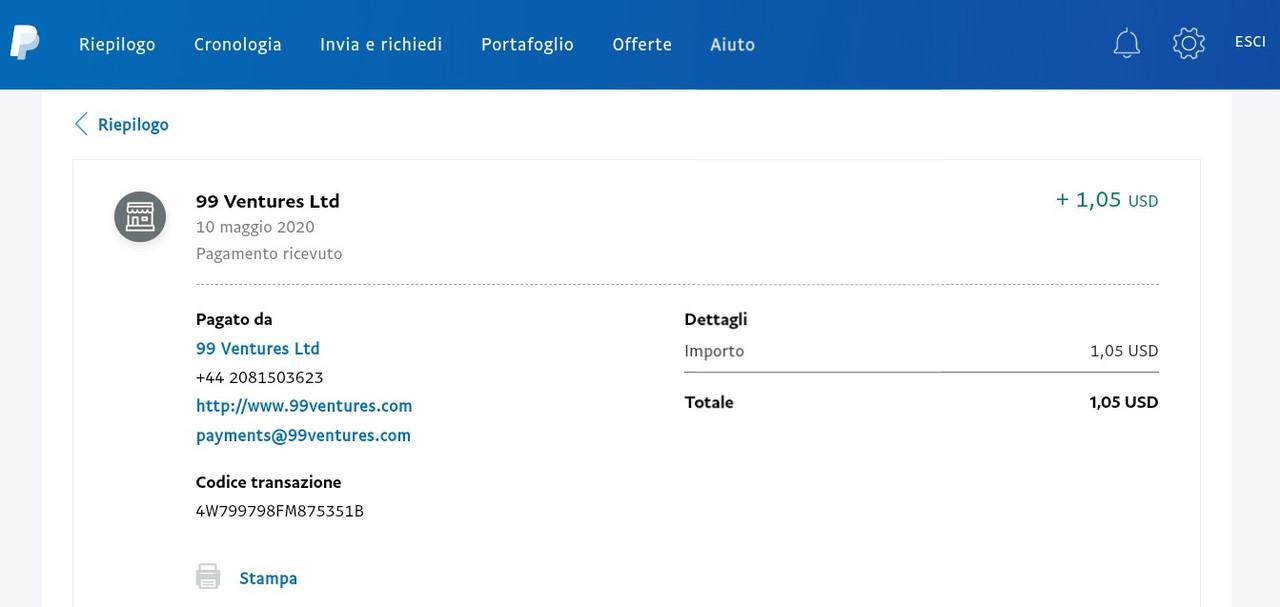Select Portafoglio in the top bar

coord(527,44)
